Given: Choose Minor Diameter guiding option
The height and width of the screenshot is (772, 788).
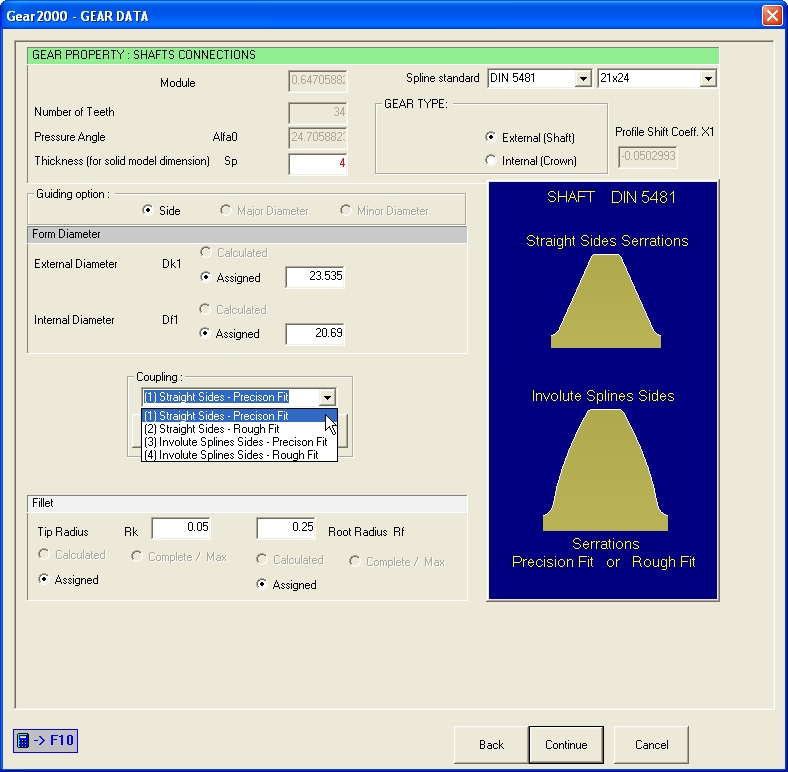Looking at the screenshot, I should (384, 210).
